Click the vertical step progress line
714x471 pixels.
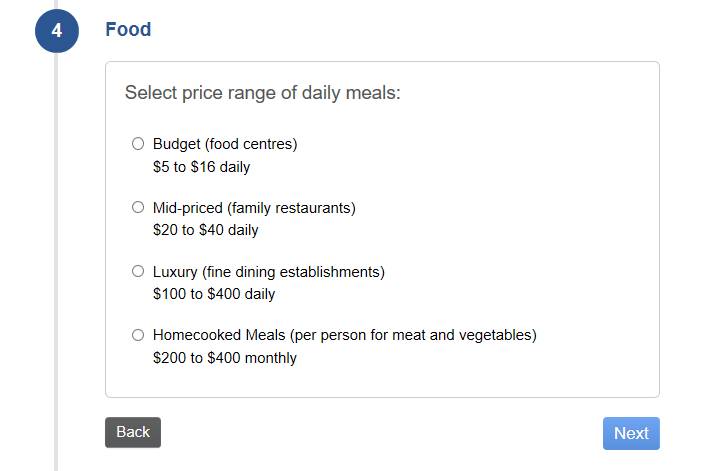coord(56,250)
